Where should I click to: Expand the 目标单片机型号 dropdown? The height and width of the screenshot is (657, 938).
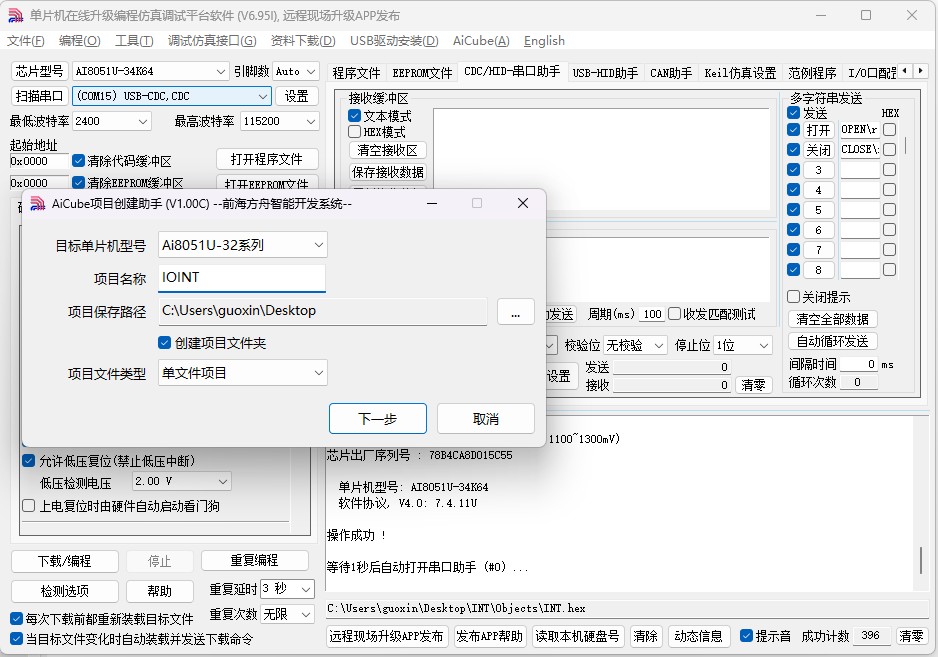[242, 245]
